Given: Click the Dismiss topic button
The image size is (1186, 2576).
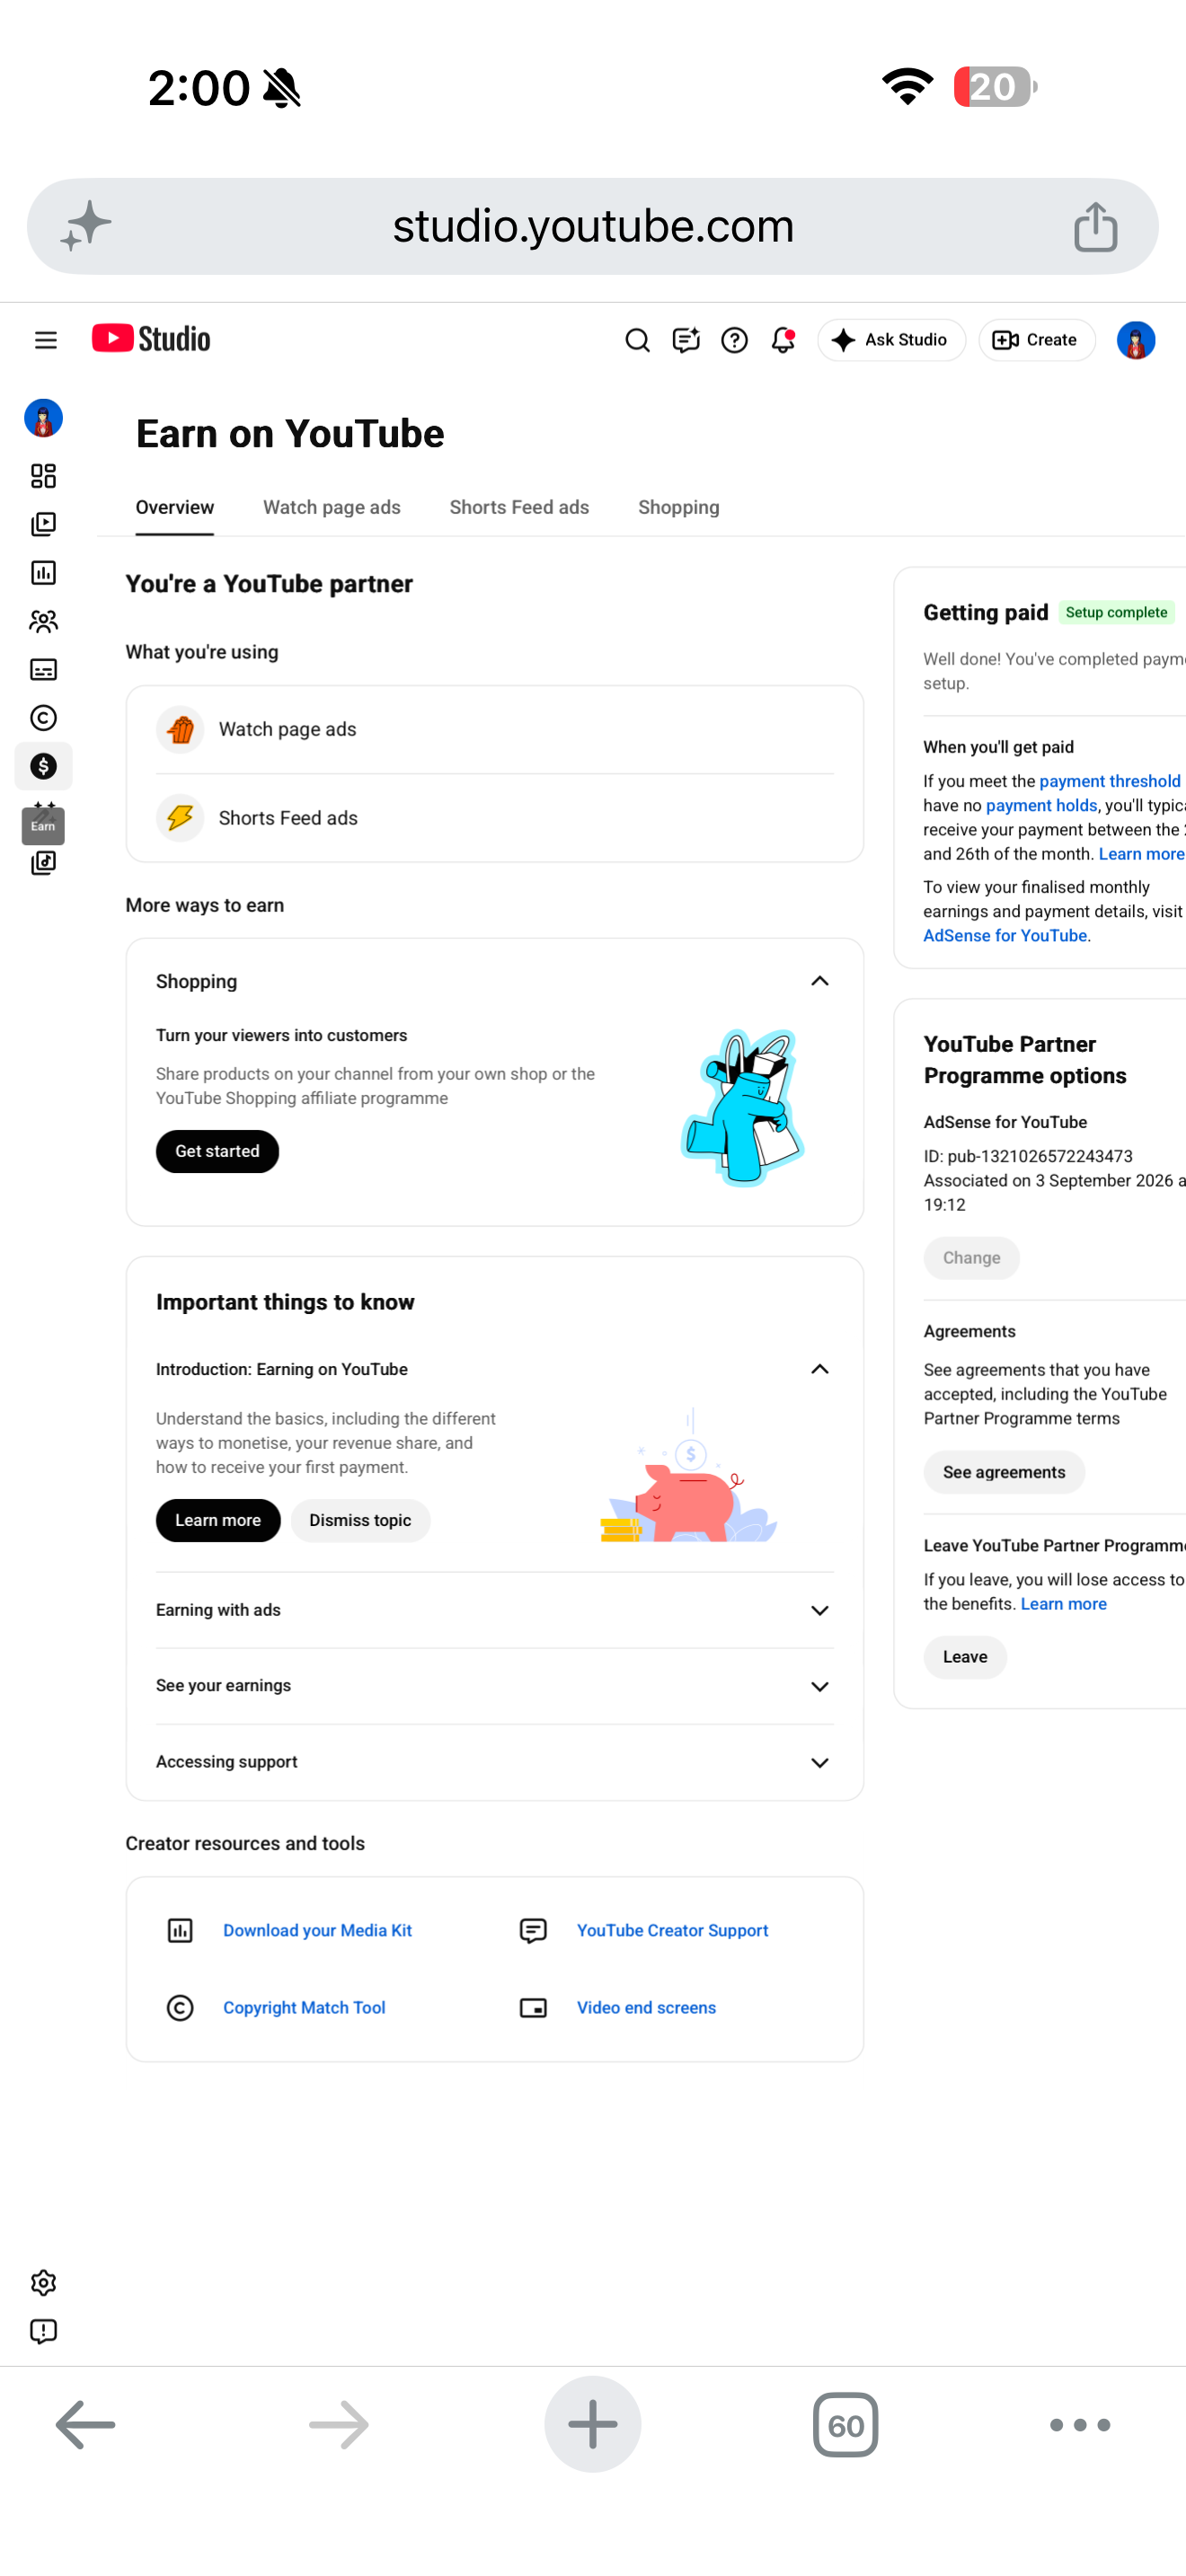Looking at the screenshot, I should pyautogui.click(x=360, y=1520).
